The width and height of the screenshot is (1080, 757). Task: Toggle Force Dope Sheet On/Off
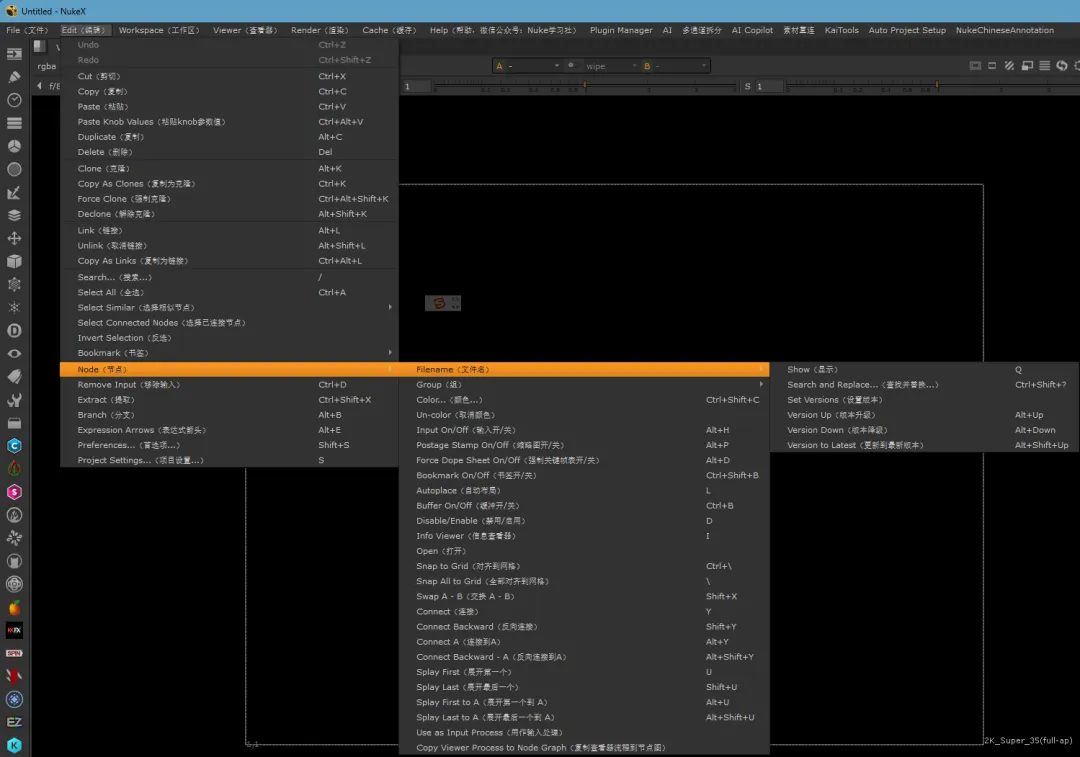583,460
